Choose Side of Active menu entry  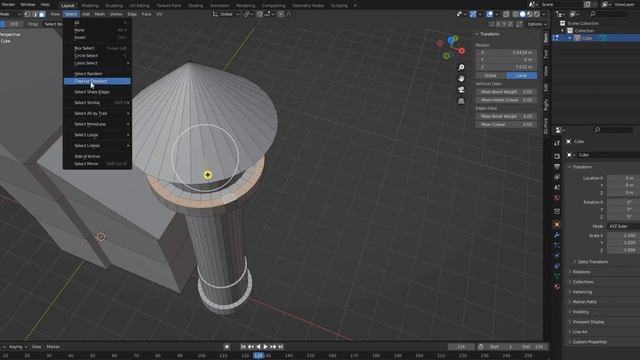(x=97, y=156)
